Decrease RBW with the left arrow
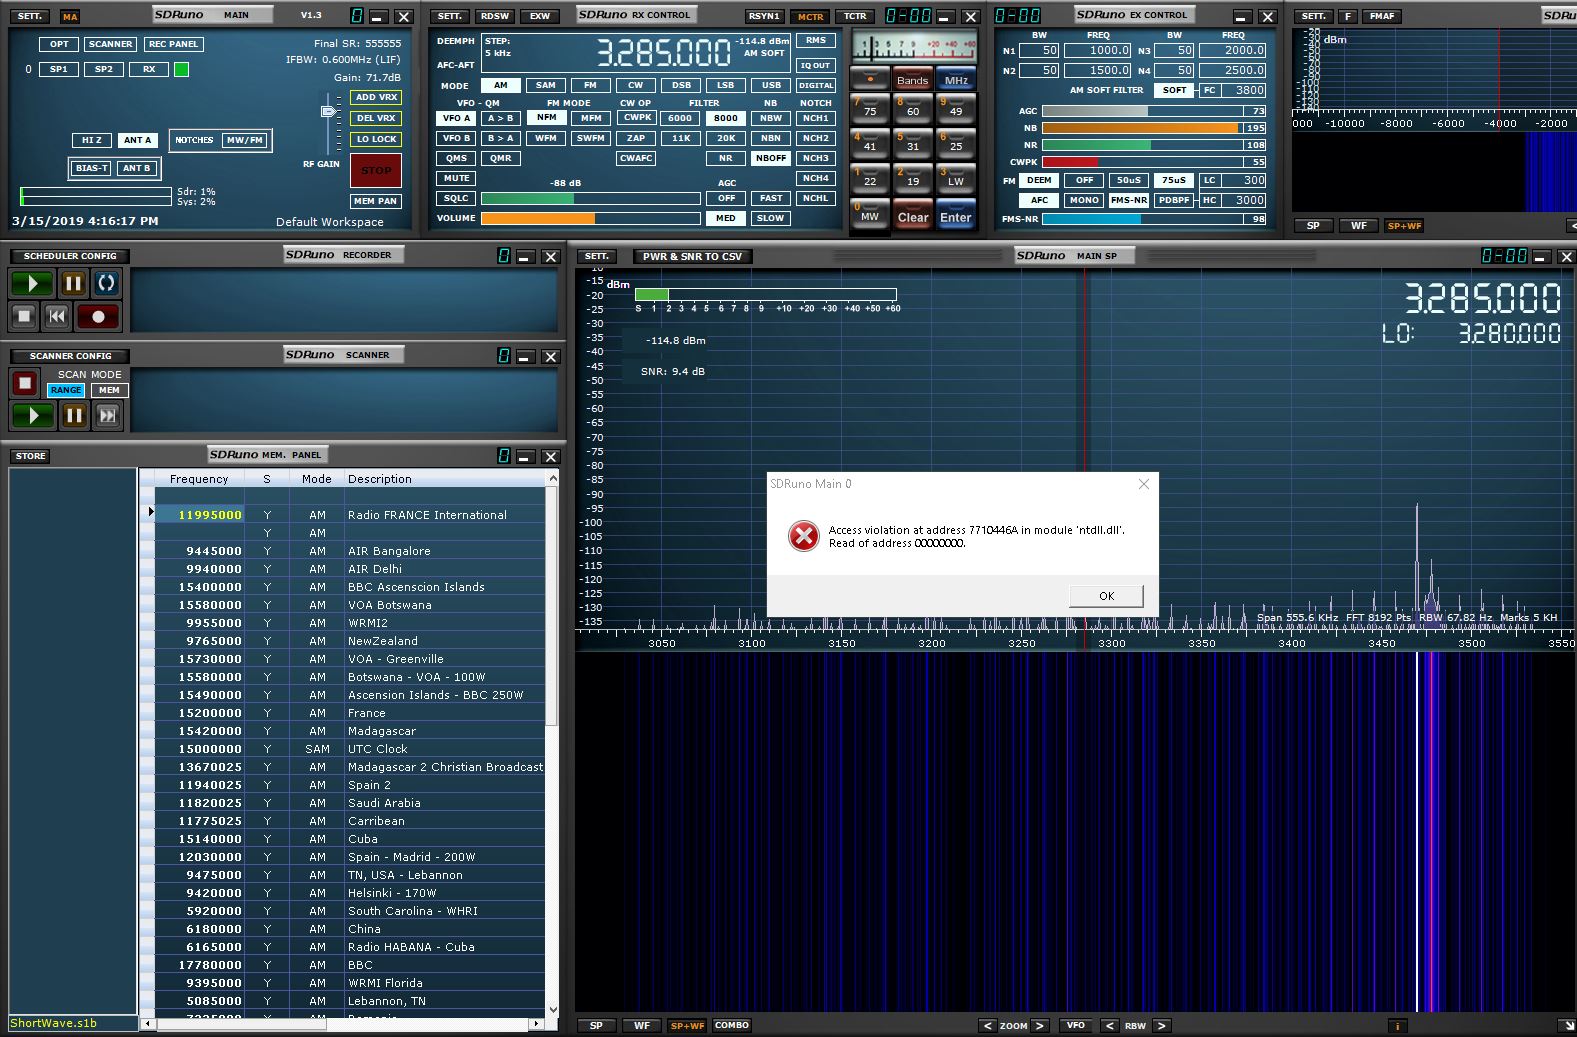The height and width of the screenshot is (1037, 1577). pos(1109,1025)
